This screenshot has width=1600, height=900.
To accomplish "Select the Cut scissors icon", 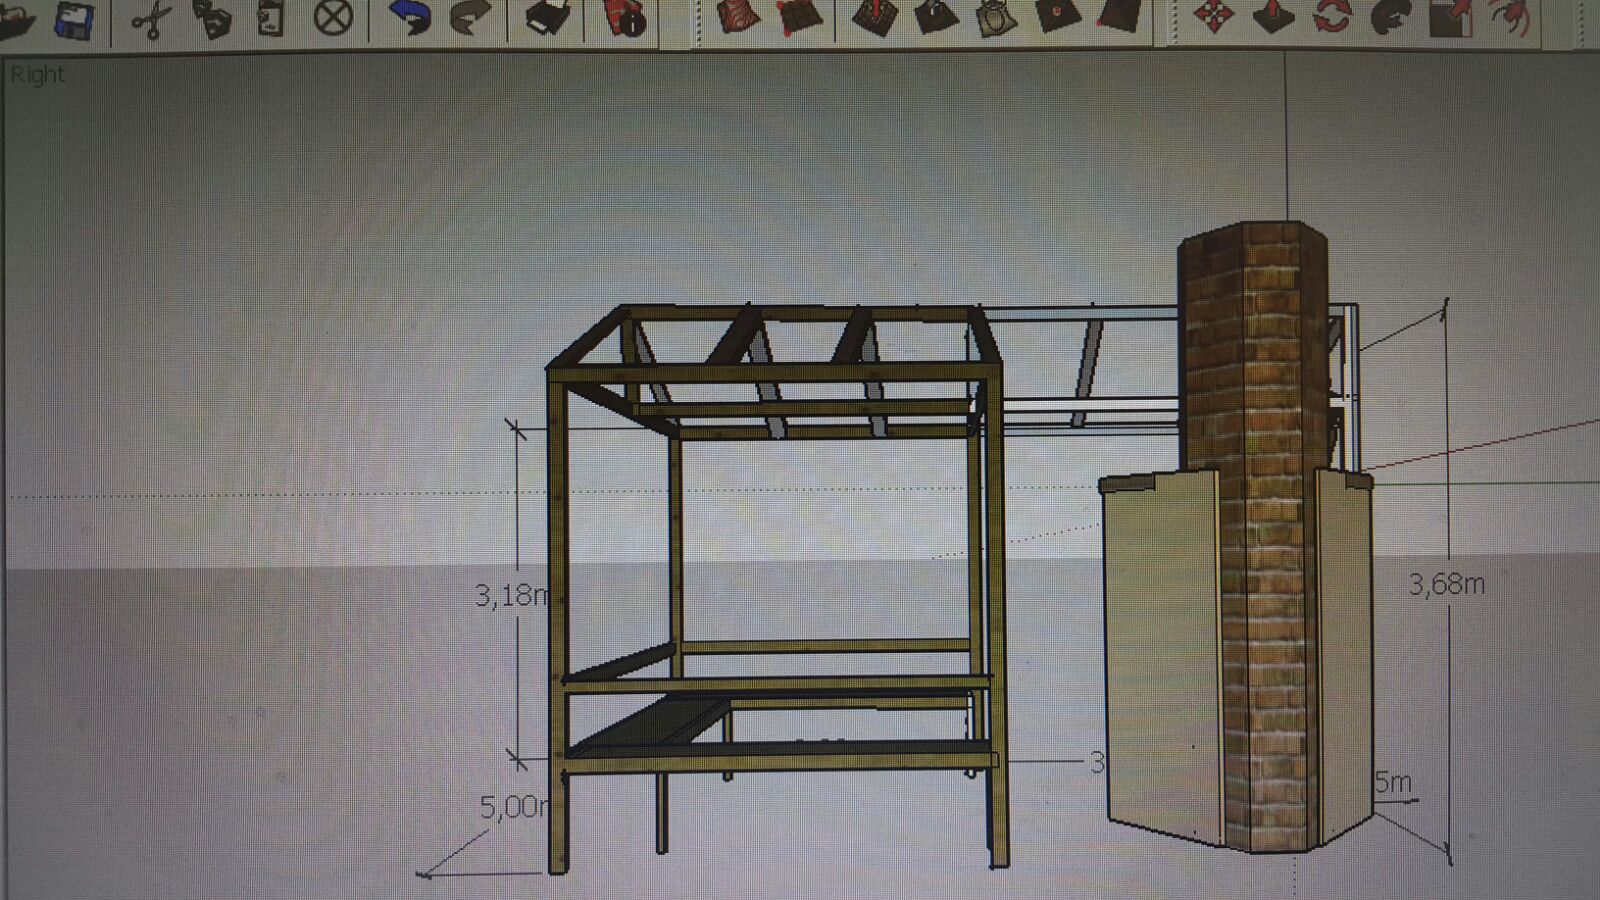I will point(151,20).
